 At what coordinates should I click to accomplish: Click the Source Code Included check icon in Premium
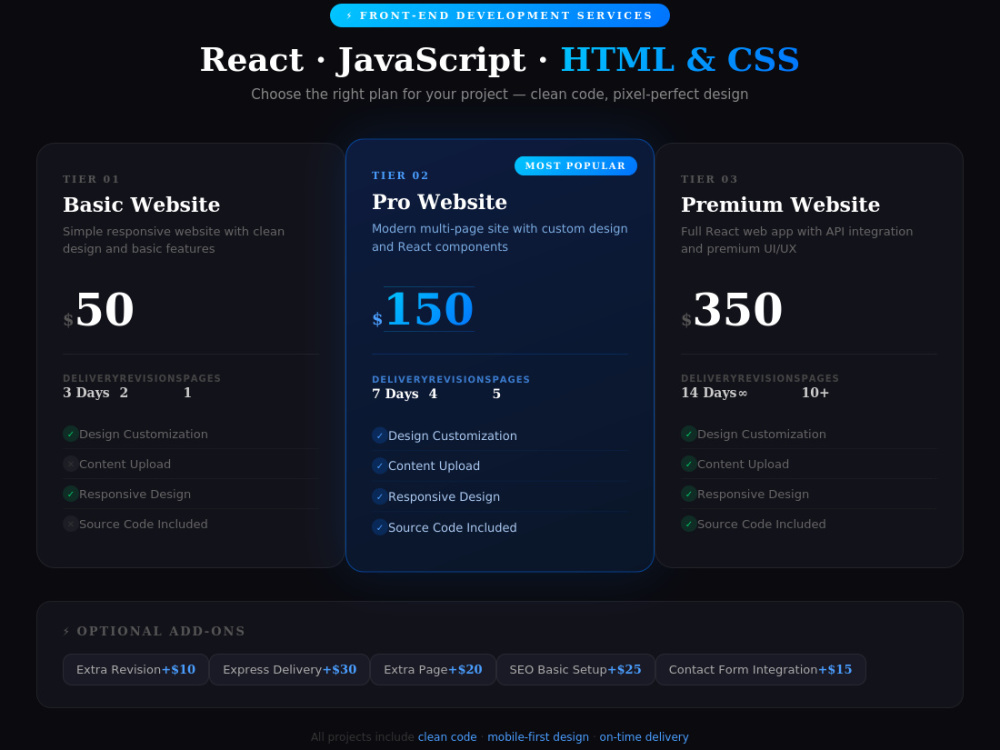pyautogui.click(x=689, y=524)
